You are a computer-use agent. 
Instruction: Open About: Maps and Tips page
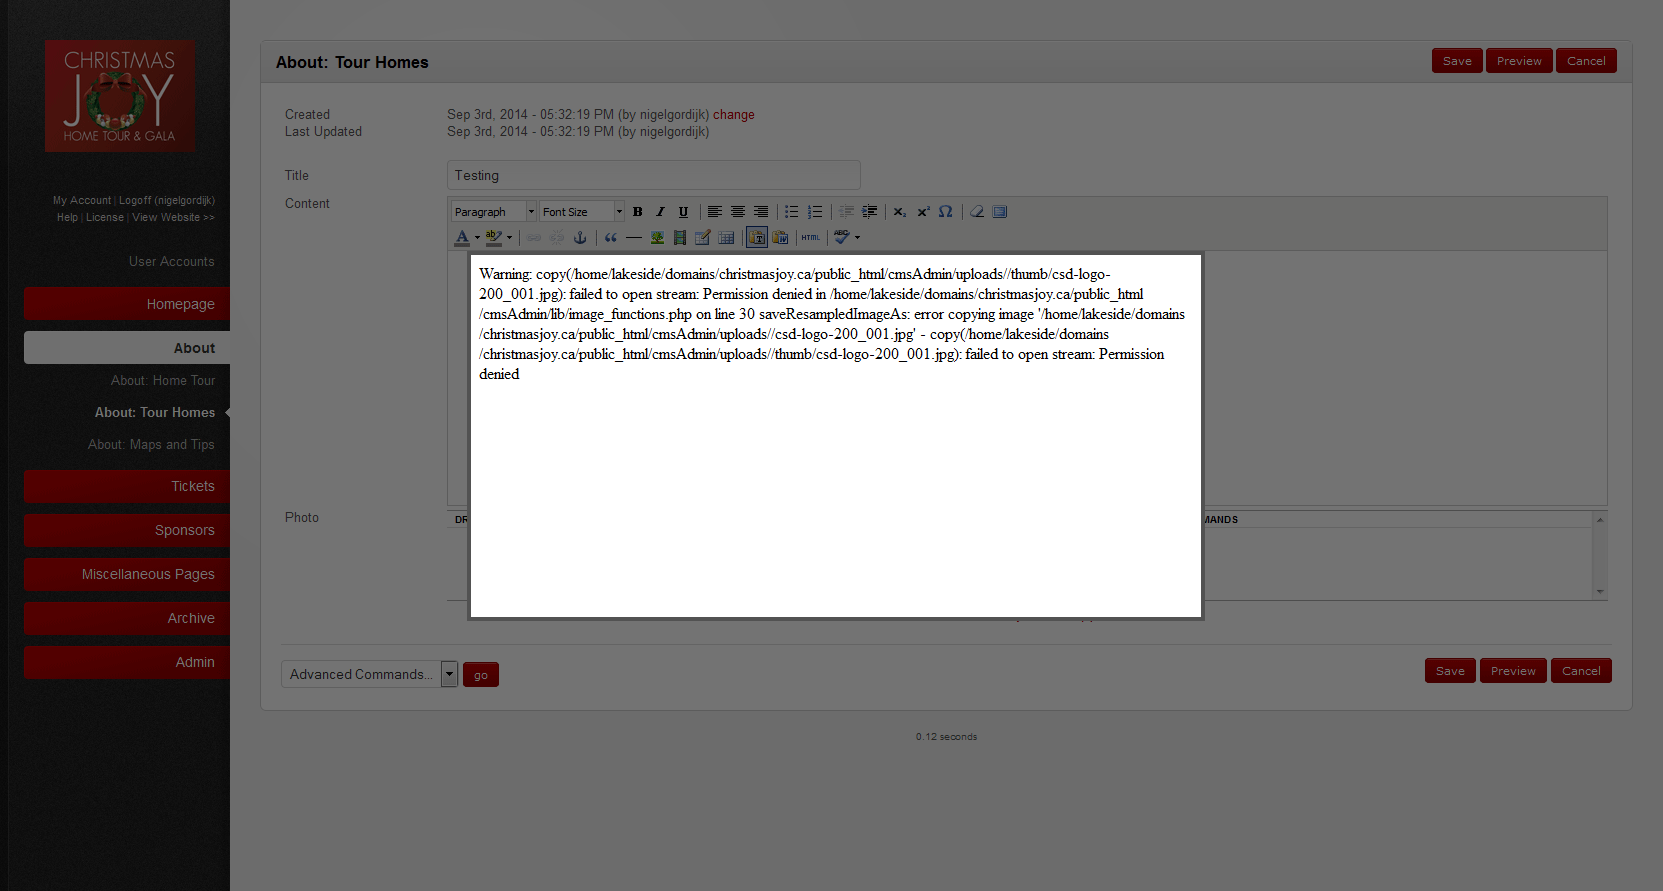coord(151,445)
